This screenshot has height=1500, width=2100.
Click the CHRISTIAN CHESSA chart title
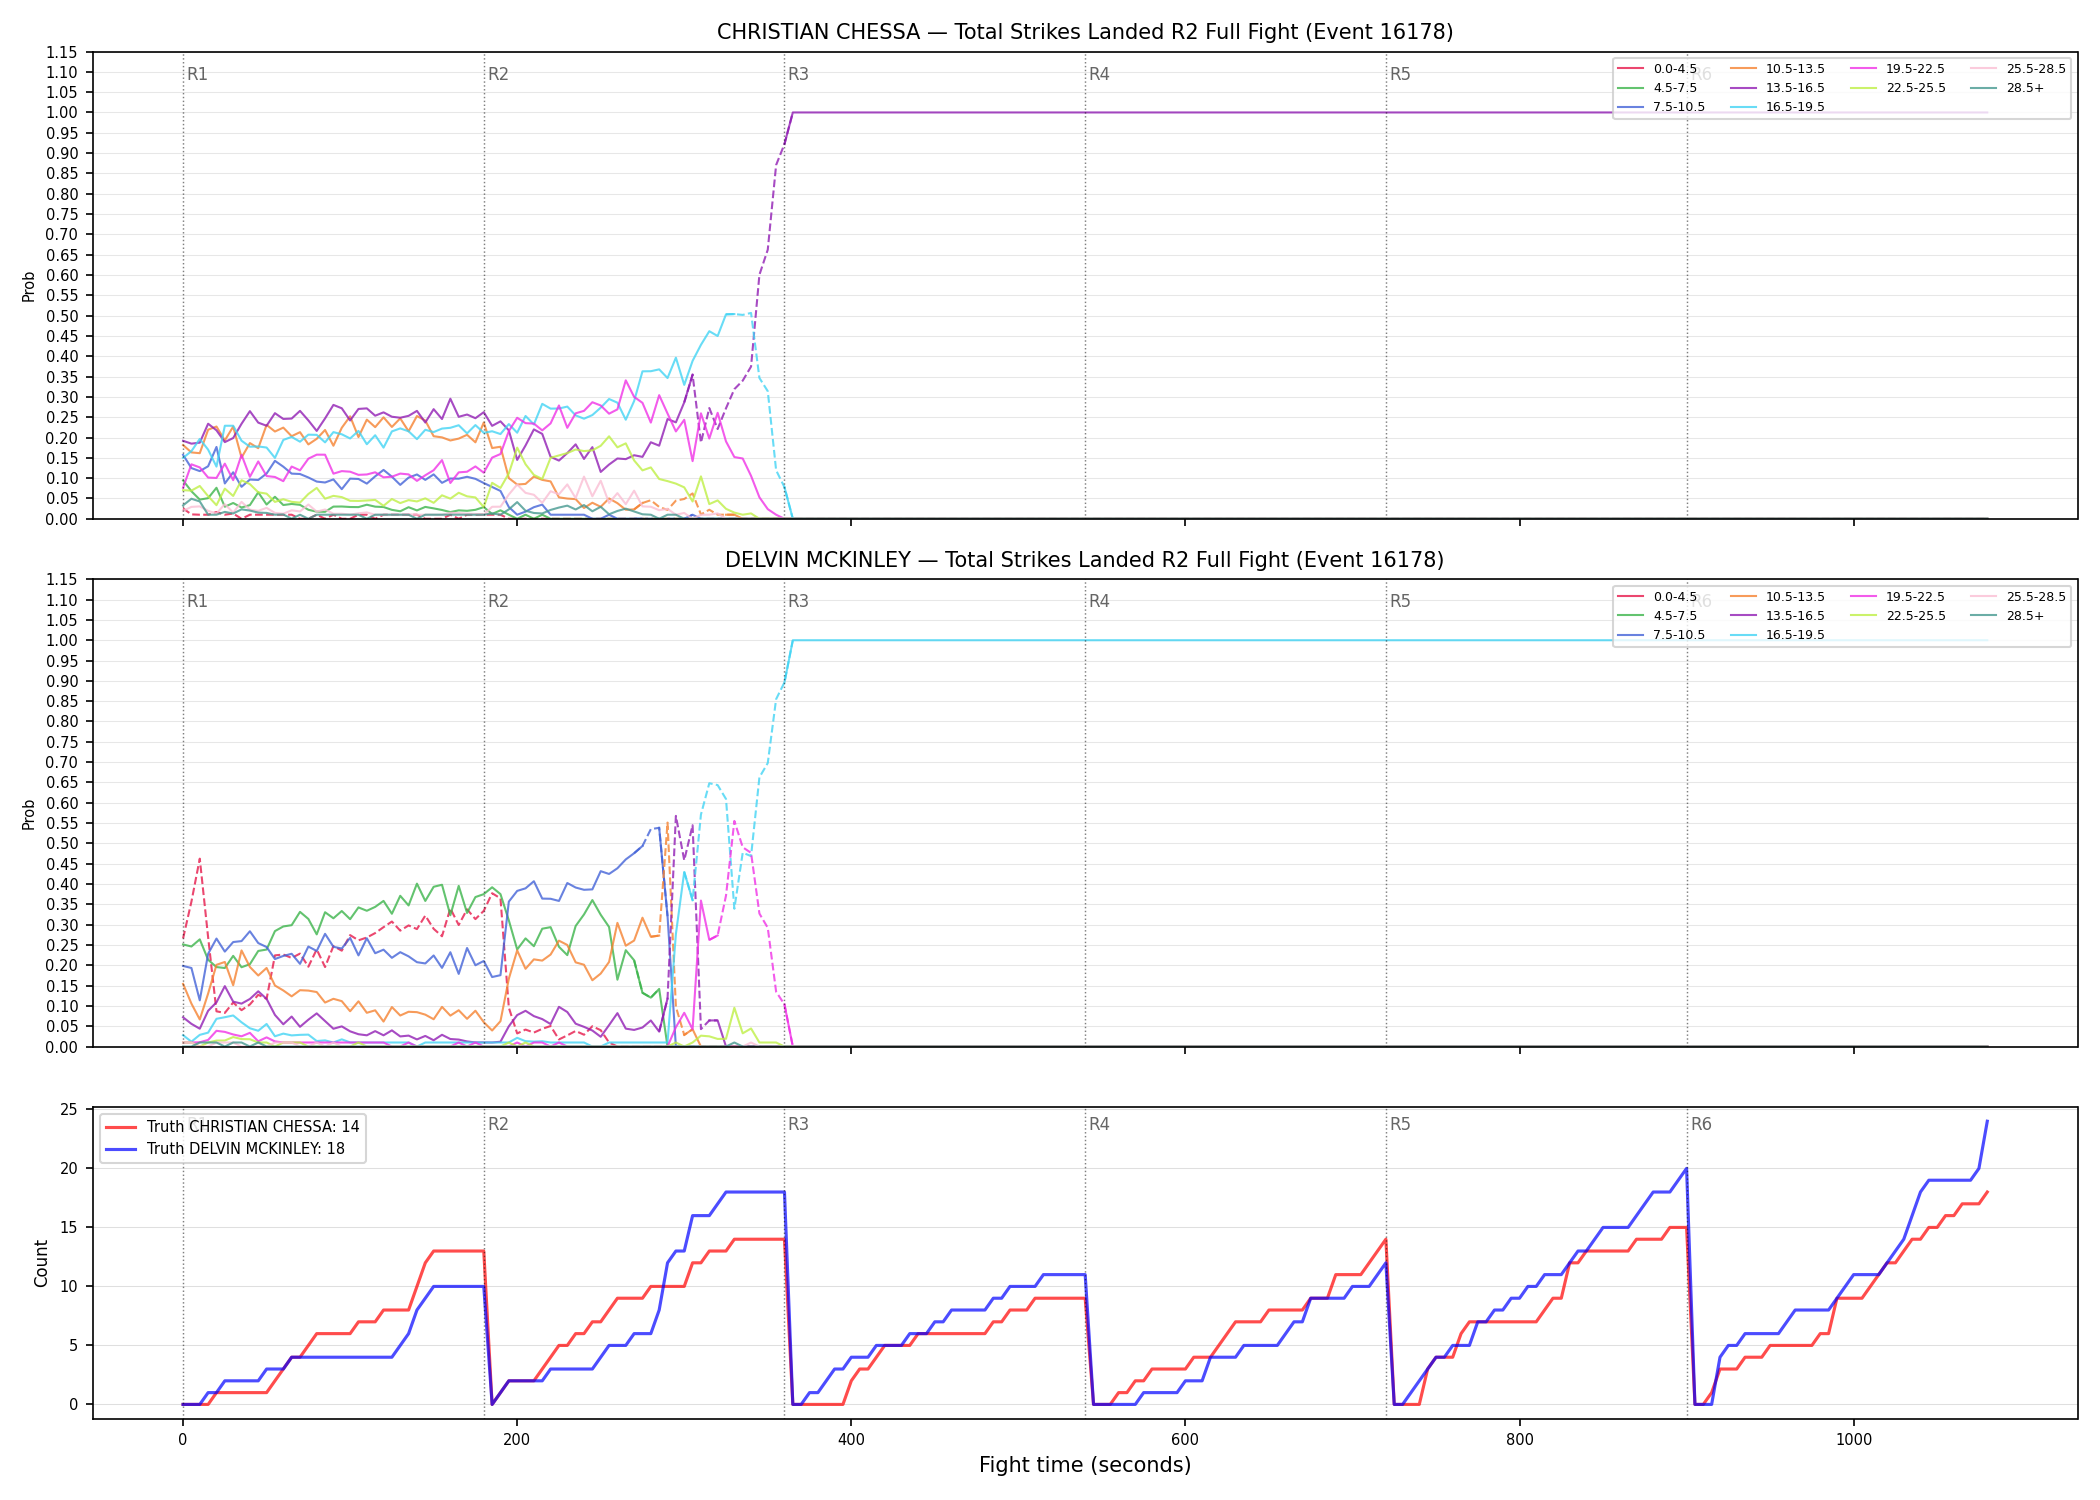click(1085, 32)
